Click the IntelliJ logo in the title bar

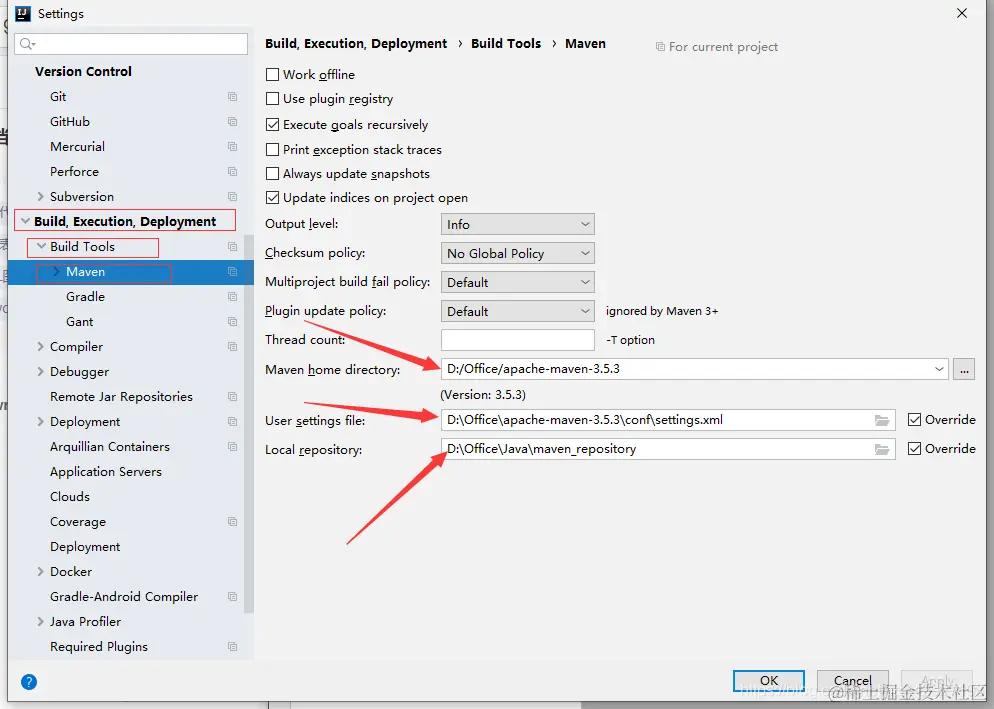tap(22, 13)
